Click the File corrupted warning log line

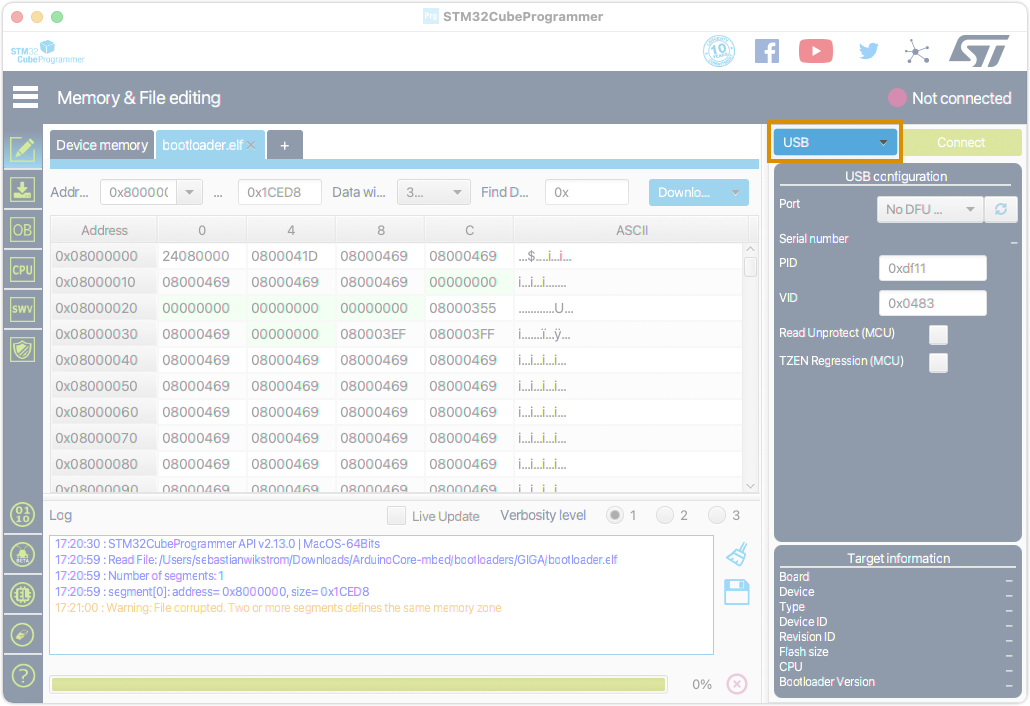278,608
